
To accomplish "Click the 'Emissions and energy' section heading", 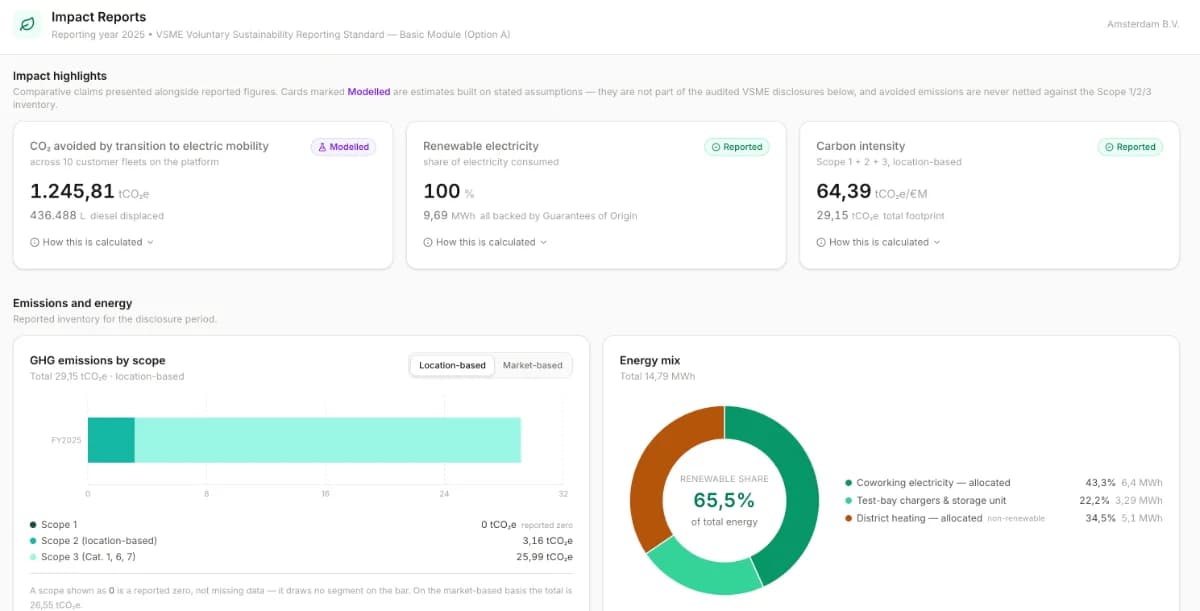I will [73, 303].
